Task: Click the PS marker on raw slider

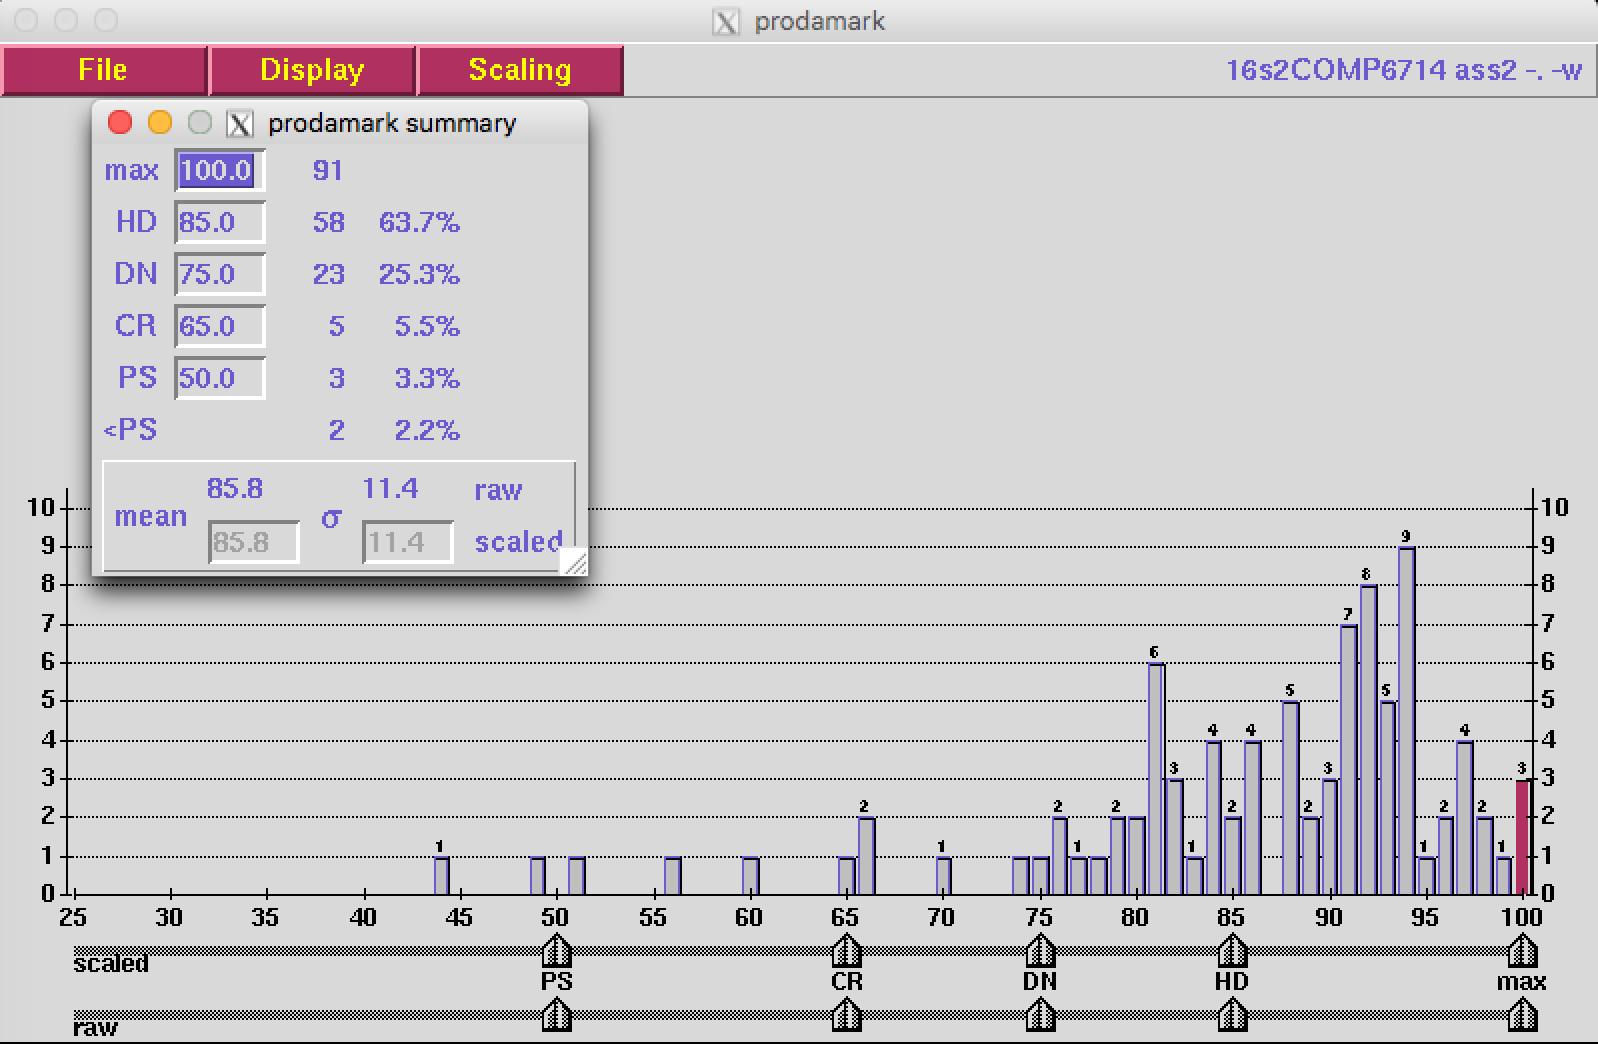Action: click(x=556, y=1017)
